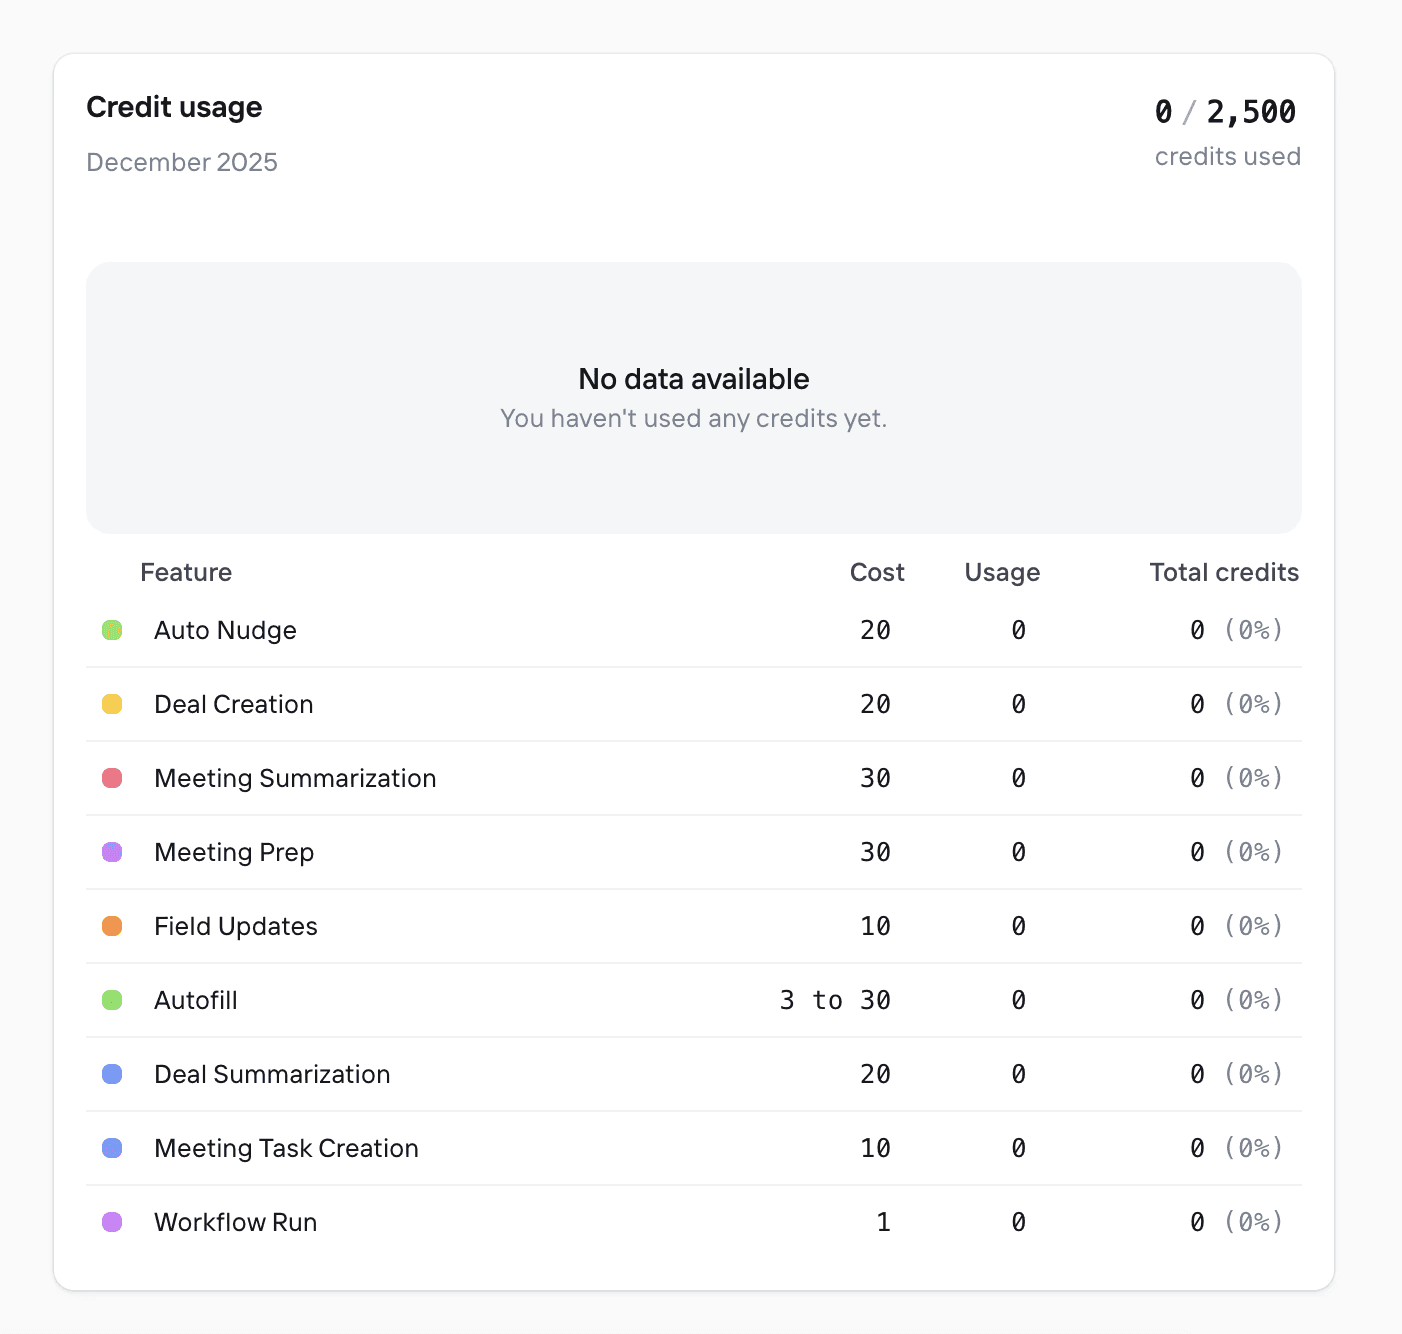Screen dimensions: 1402x1334
Task: Click the orange dot beside Field Updates
Action: (x=112, y=926)
